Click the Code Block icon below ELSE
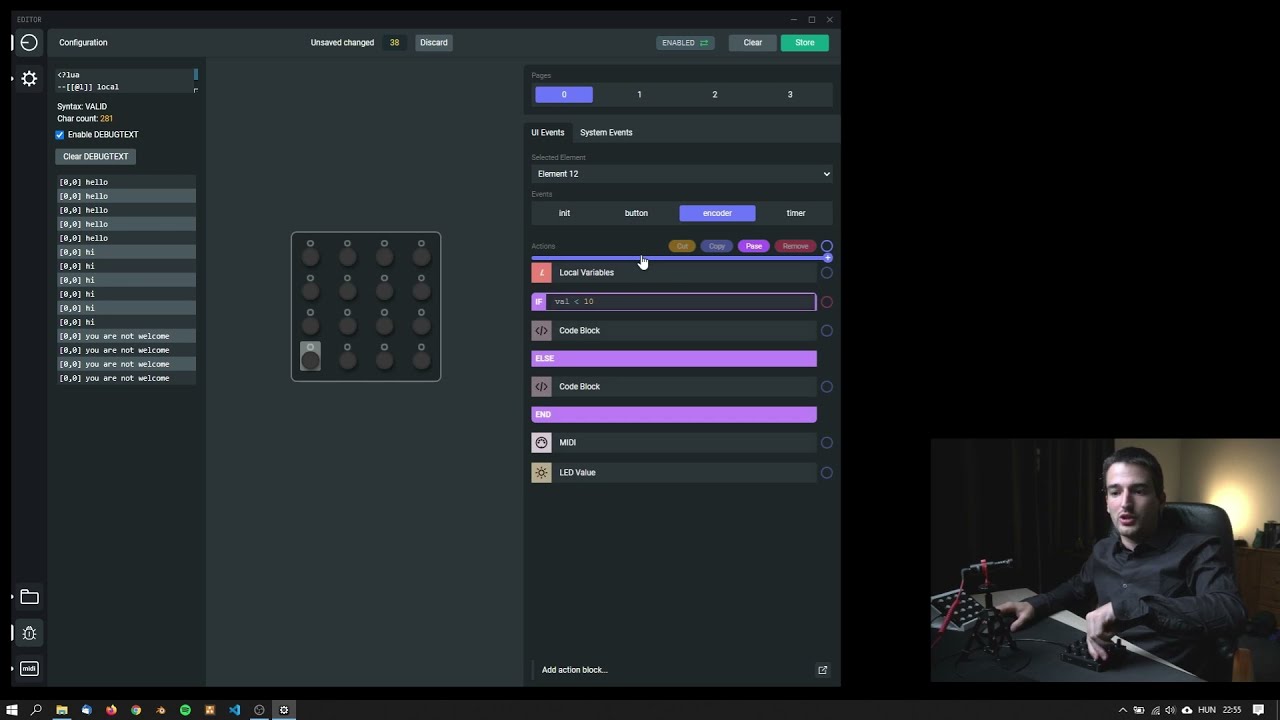 pos(541,386)
